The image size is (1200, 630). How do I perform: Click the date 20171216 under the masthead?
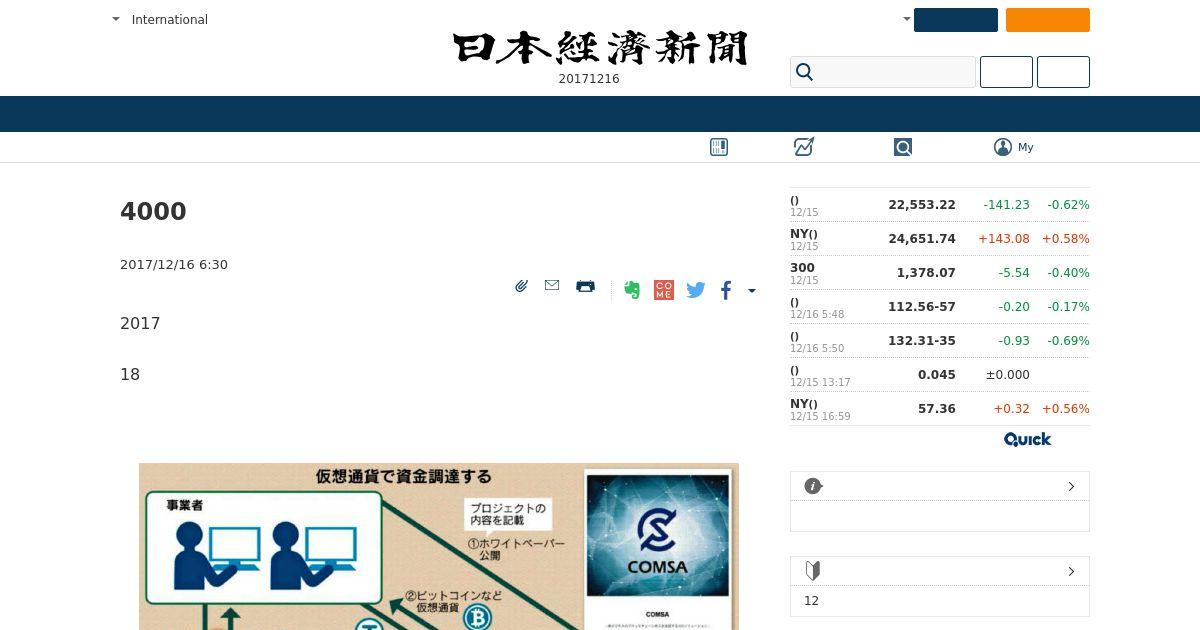click(x=589, y=79)
